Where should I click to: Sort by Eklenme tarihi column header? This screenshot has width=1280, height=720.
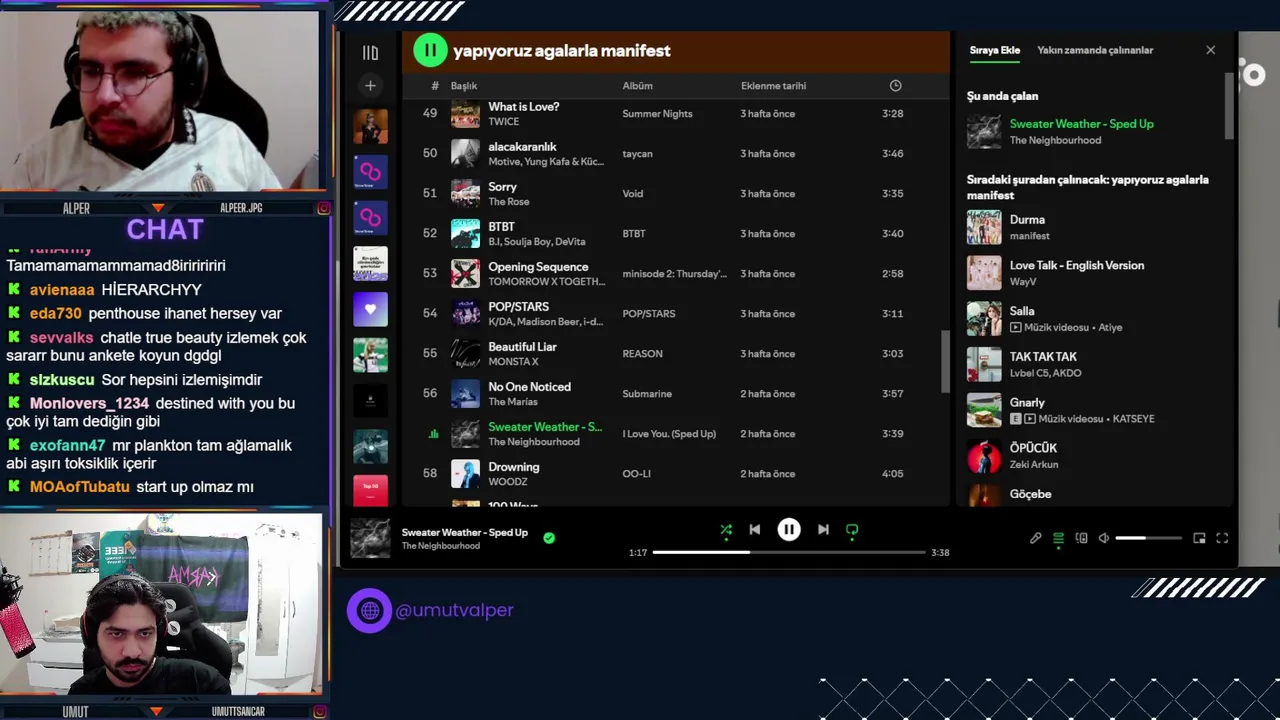click(x=773, y=86)
